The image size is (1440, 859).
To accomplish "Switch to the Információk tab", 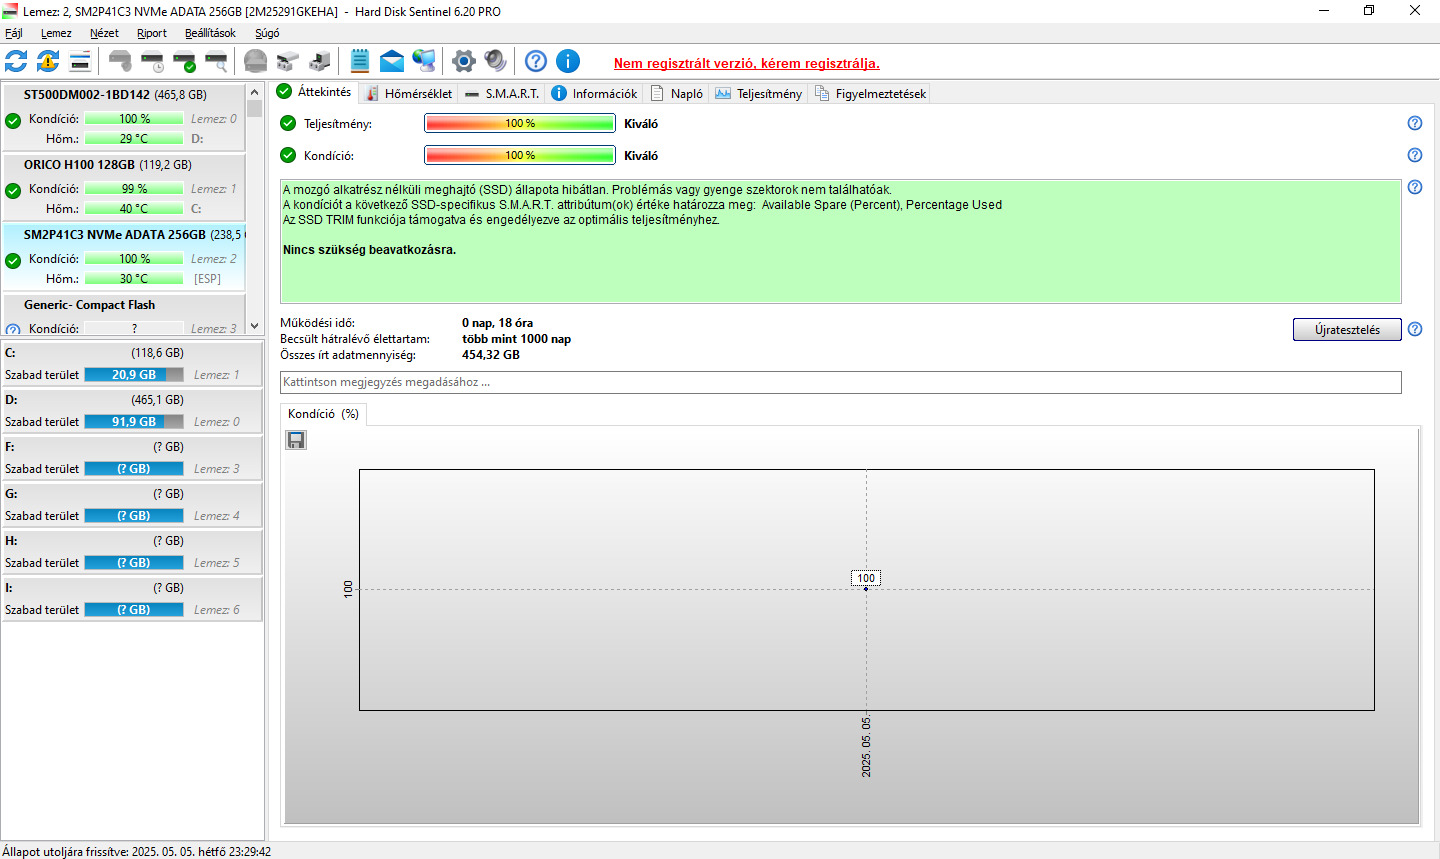I will (x=594, y=93).
